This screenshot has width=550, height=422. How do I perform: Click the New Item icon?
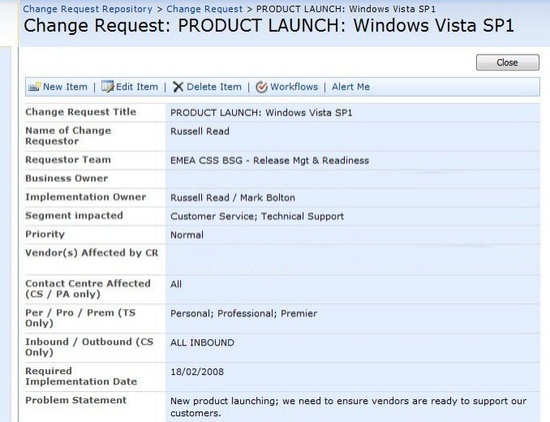tap(35, 87)
